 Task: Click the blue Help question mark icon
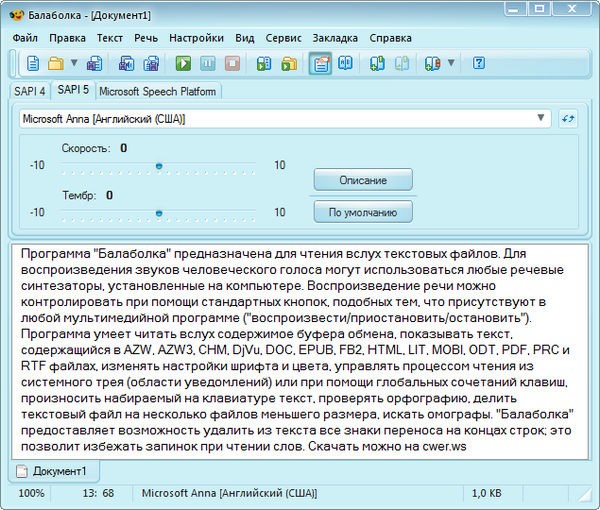pyautogui.click(x=479, y=64)
